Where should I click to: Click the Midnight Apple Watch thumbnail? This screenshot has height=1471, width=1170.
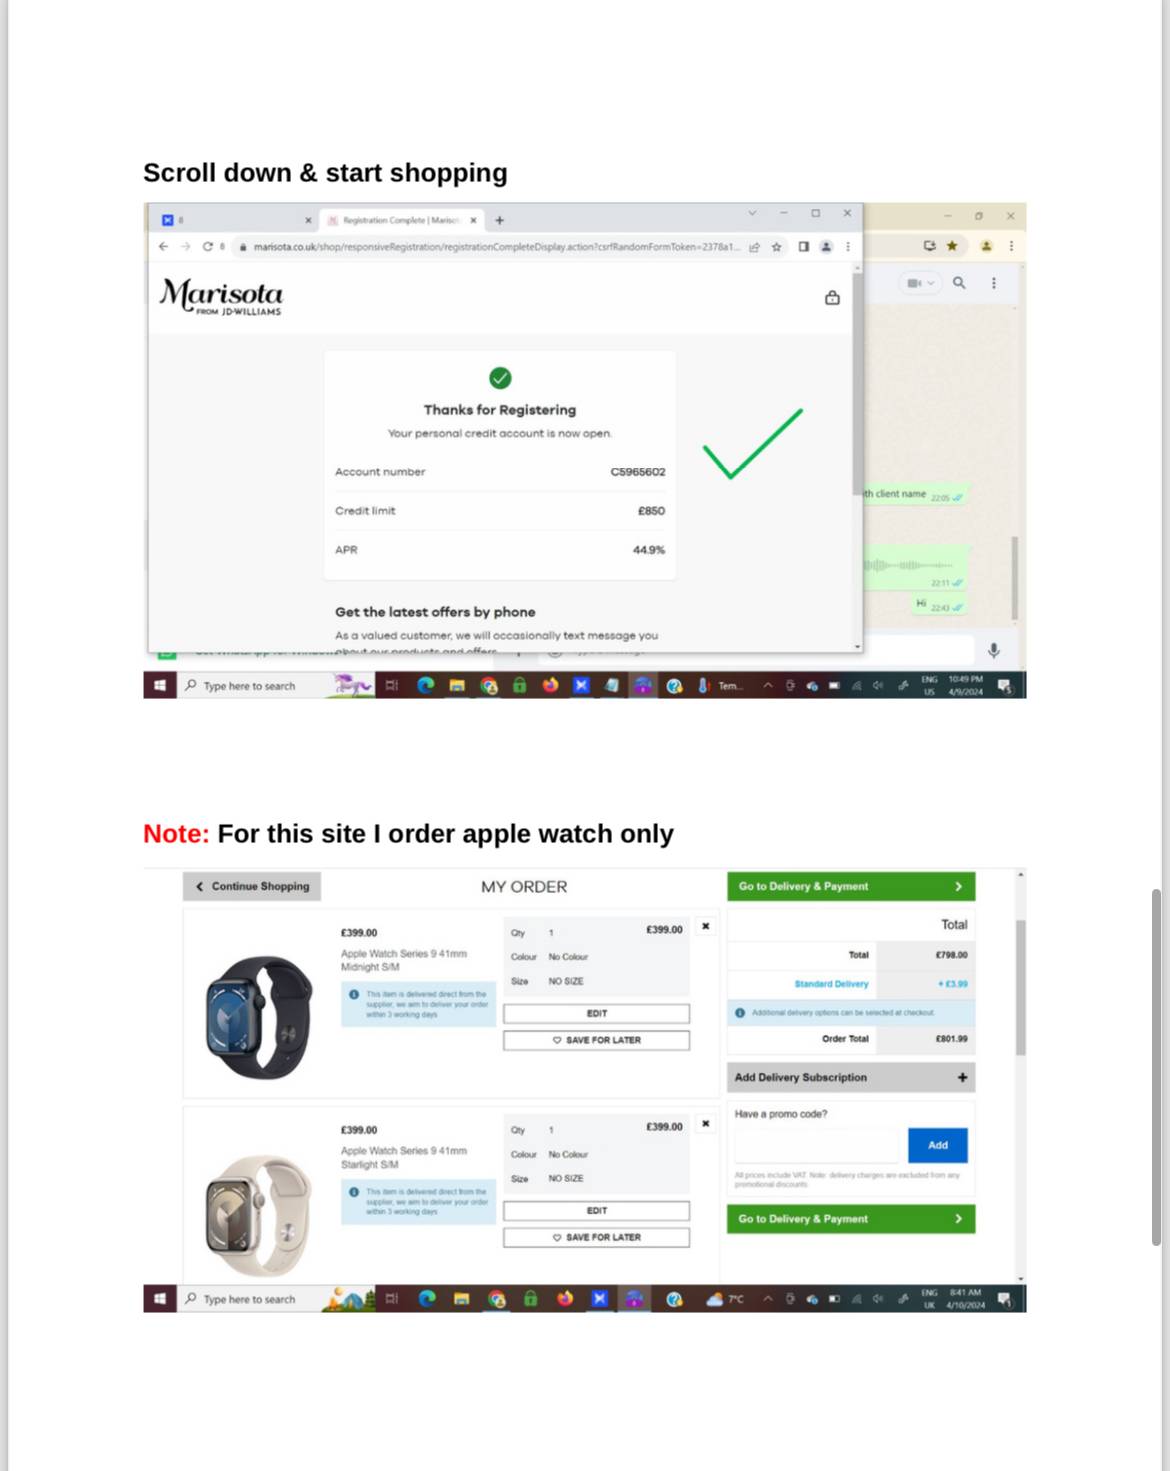[x=260, y=1016]
